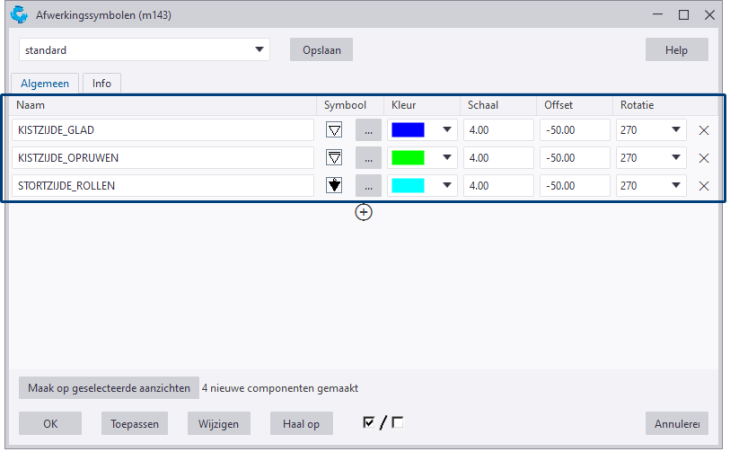Image resolution: width=730 pixels, height=452 pixels.
Task: Add a new row with the plus icon
Action: [x=363, y=212]
